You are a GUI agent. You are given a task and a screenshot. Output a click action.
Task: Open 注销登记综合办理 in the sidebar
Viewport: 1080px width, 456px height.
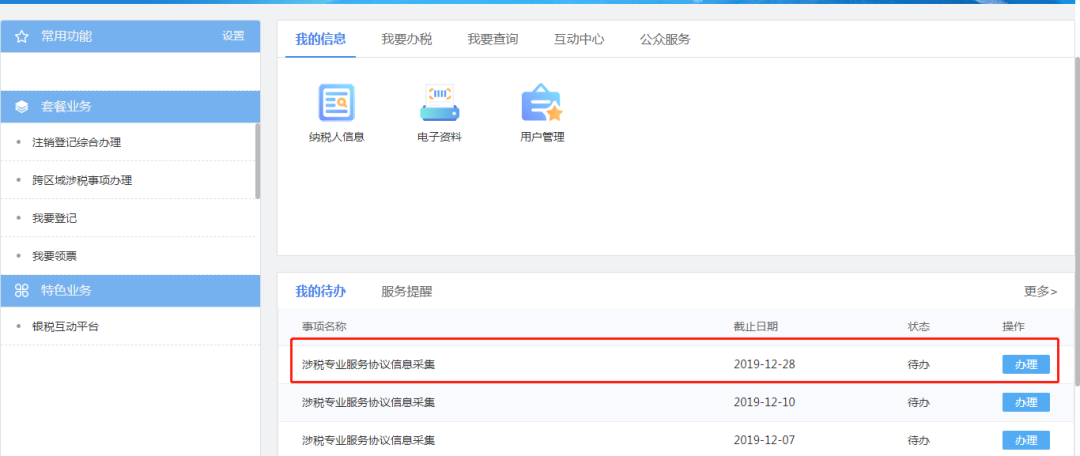pyautogui.click(x=76, y=143)
